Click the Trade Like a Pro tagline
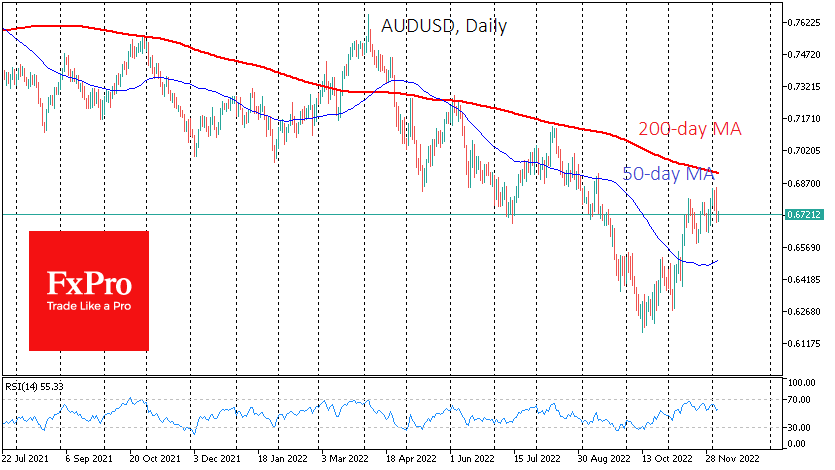This screenshot has width=835, height=470. (89, 306)
